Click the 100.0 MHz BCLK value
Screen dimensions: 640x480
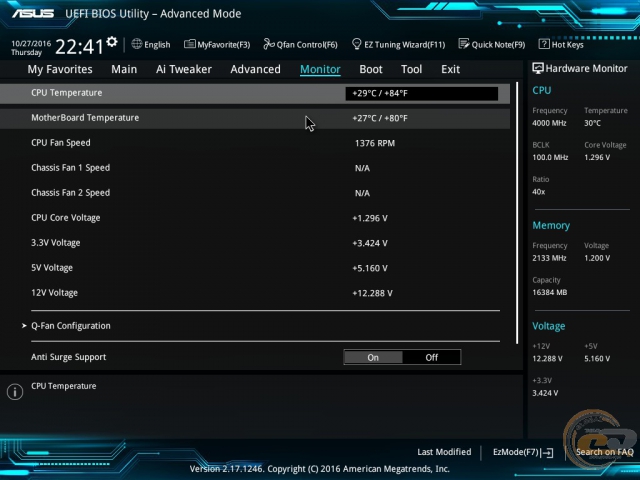click(550, 158)
